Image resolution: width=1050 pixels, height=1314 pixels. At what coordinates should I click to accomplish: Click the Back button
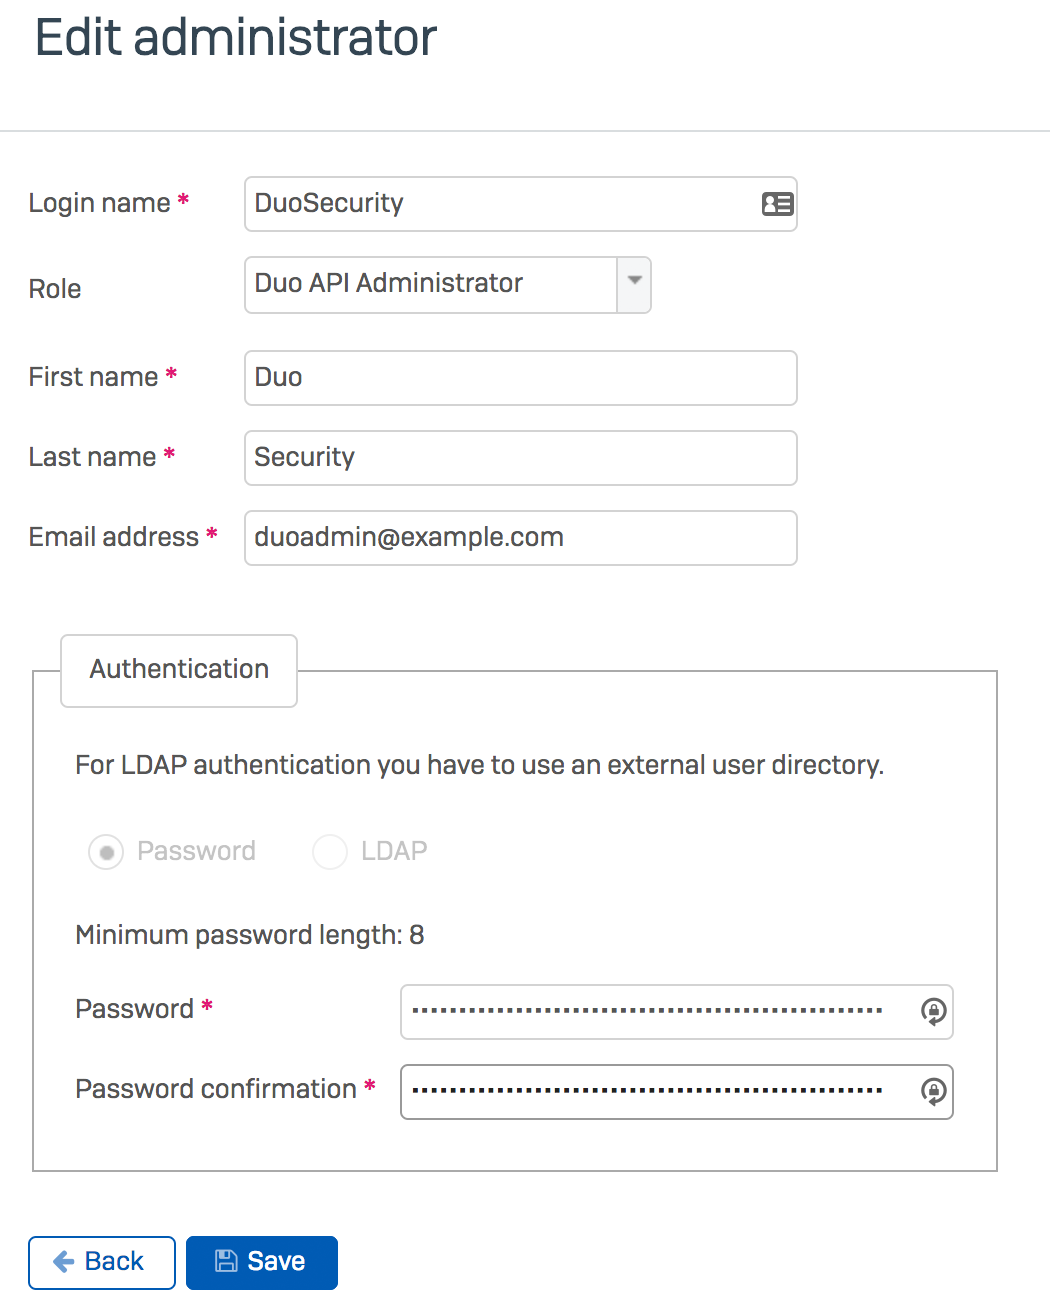point(101,1262)
